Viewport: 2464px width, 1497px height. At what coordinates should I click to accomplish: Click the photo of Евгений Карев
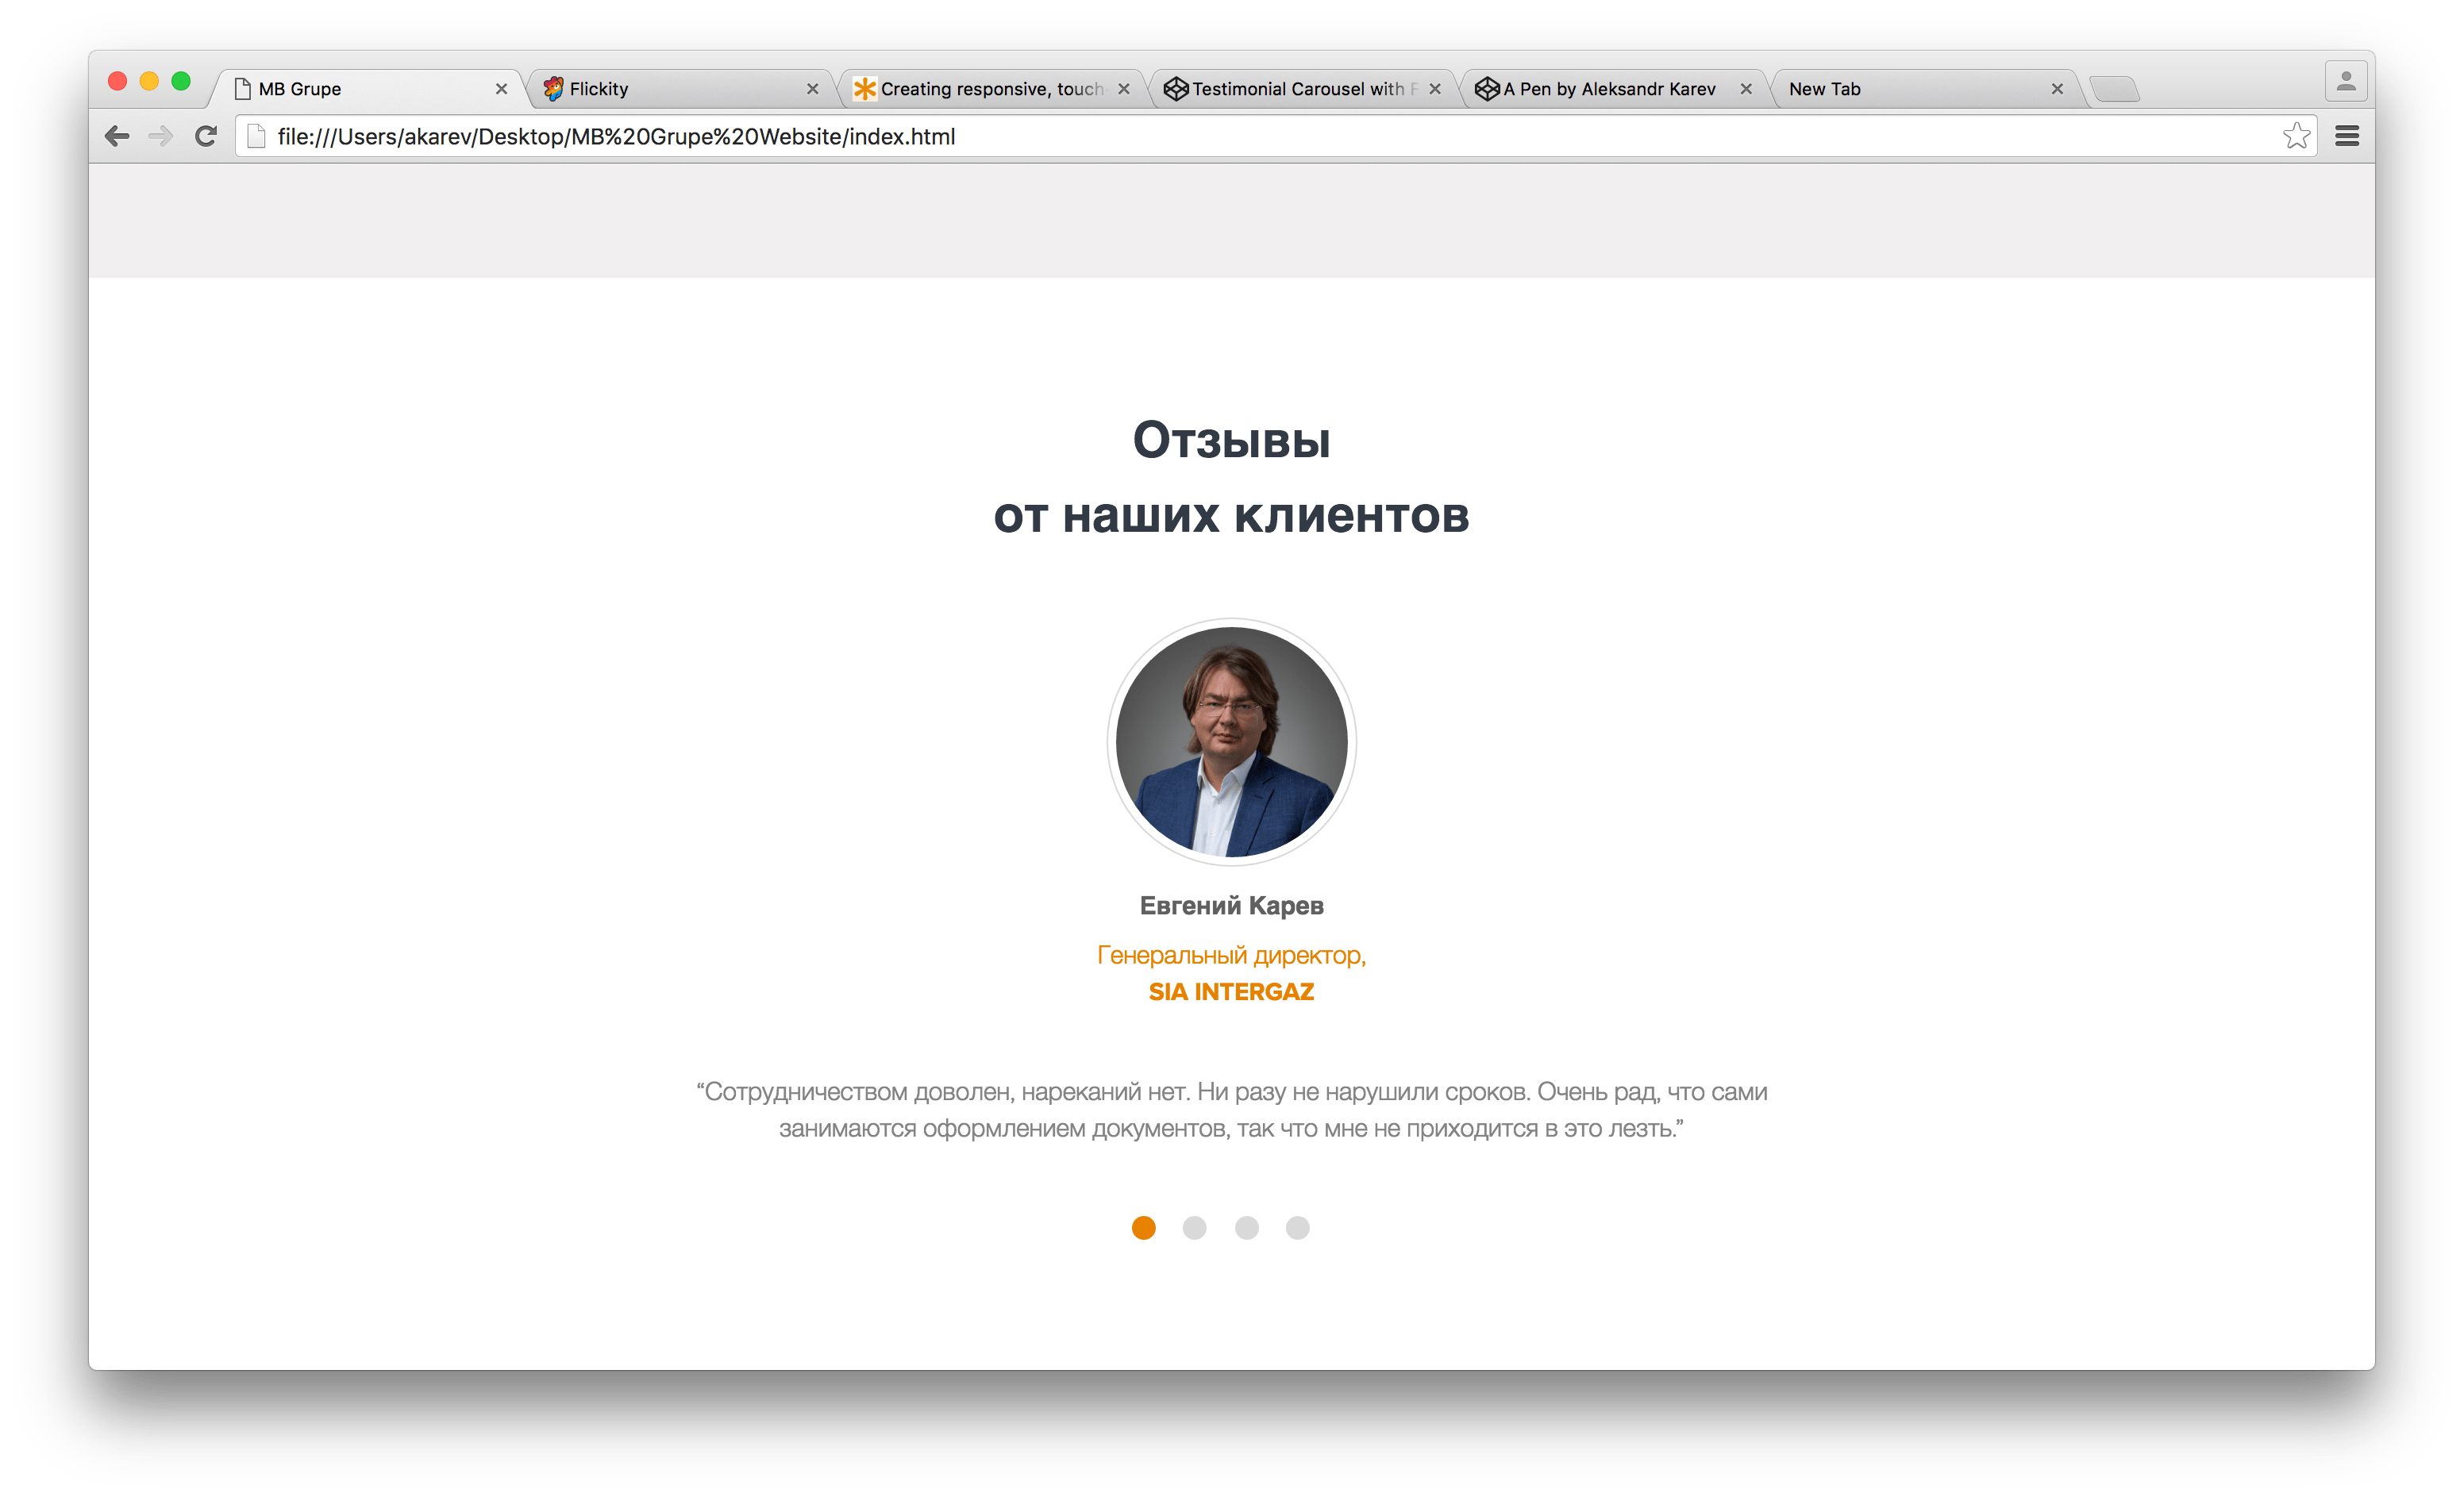point(1231,740)
